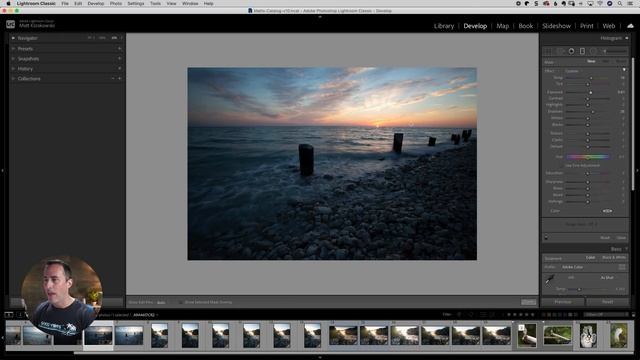Select the Graduated Filter tool icon
The height and width of the screenshot is (360, 640).
(582, 51)
